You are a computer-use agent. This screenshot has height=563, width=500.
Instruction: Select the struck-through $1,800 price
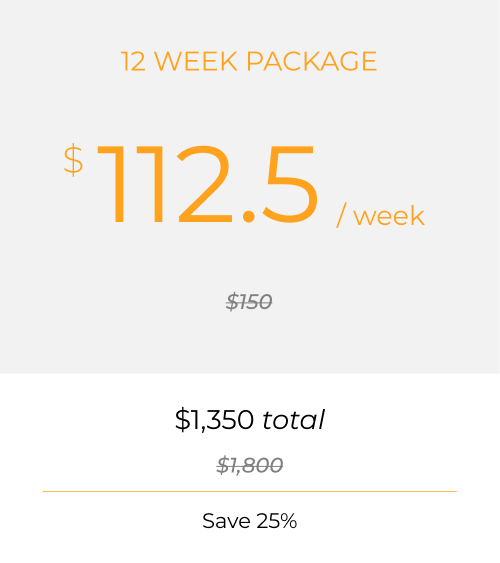[250, 465]
